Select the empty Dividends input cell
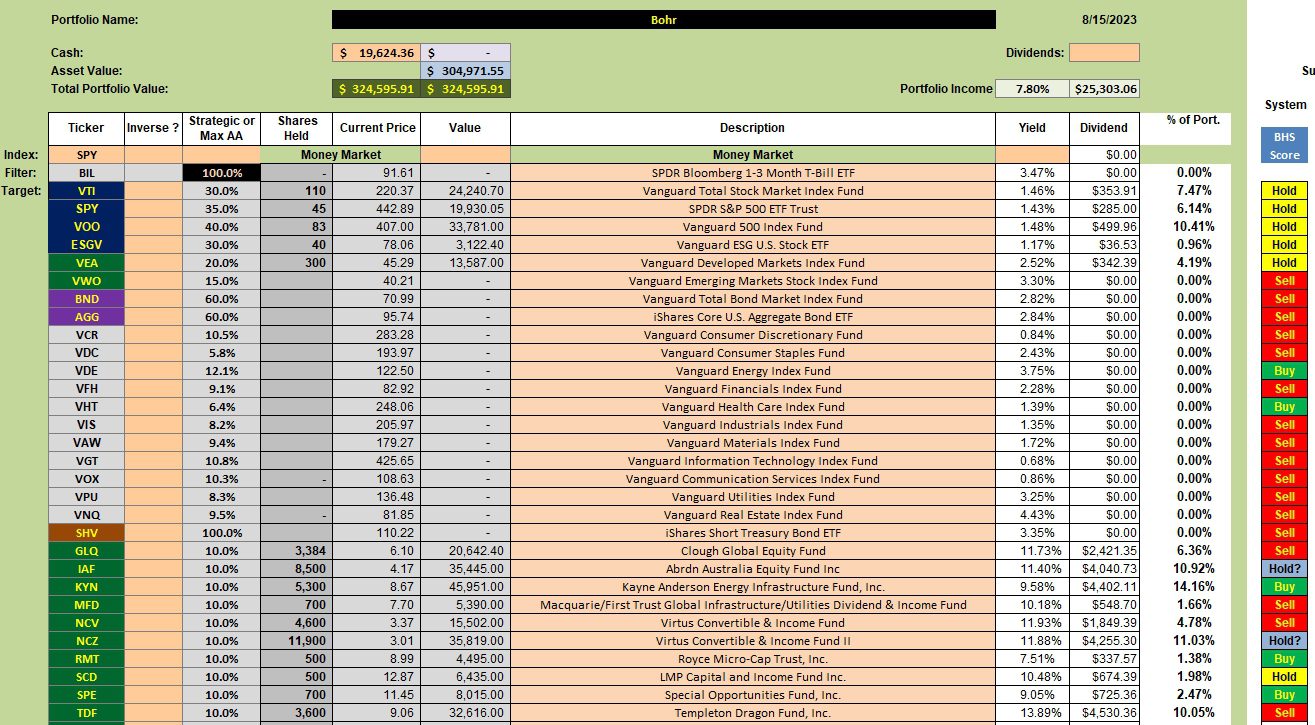The width and height of the screenshot is (1315, 725). point(1104,53)
